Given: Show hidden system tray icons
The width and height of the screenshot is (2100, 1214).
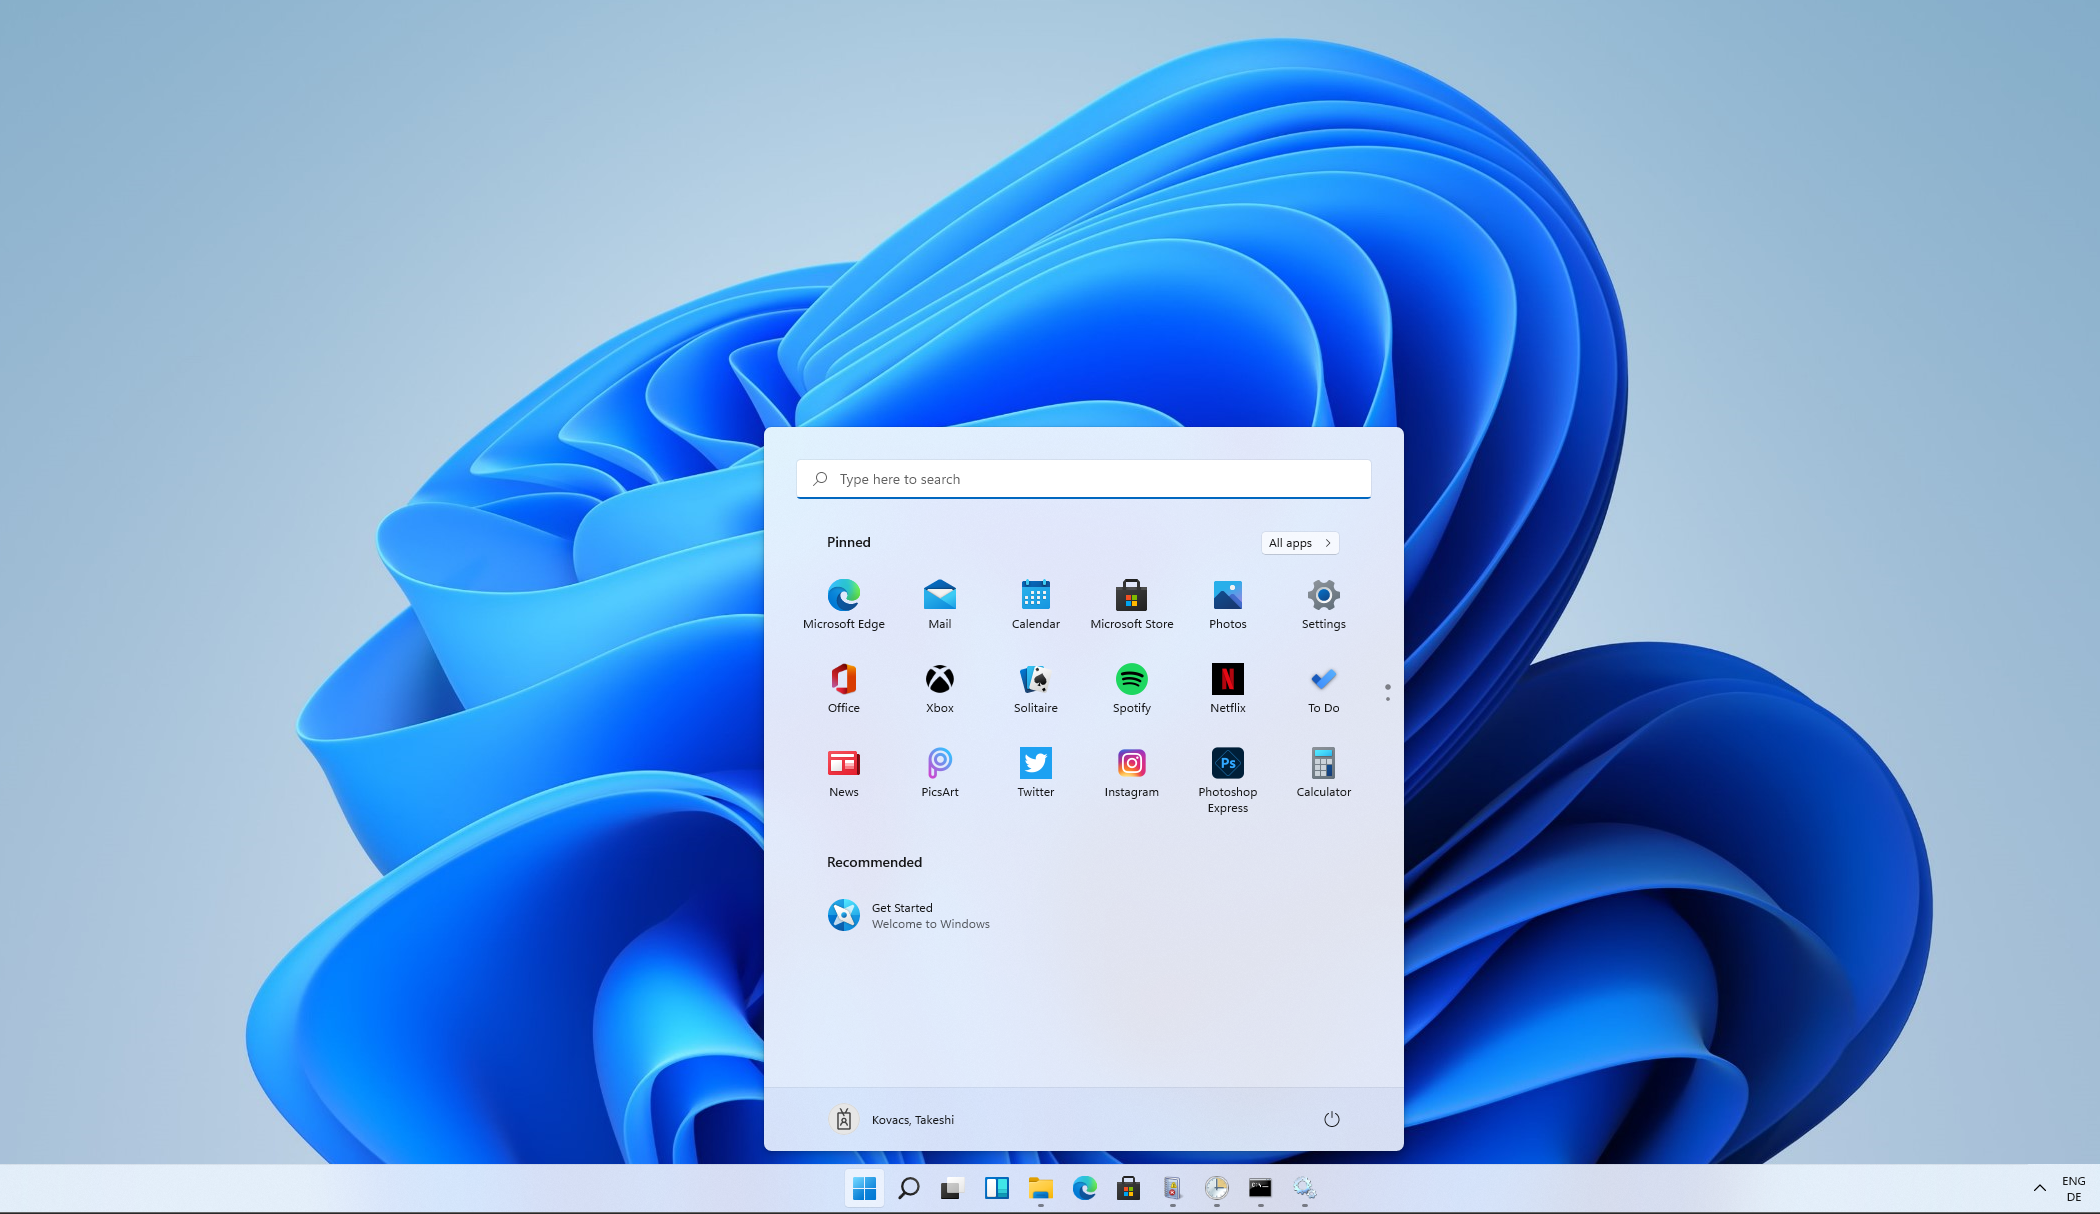Looking at the screenshot, I should (x=2042, y=1188).
